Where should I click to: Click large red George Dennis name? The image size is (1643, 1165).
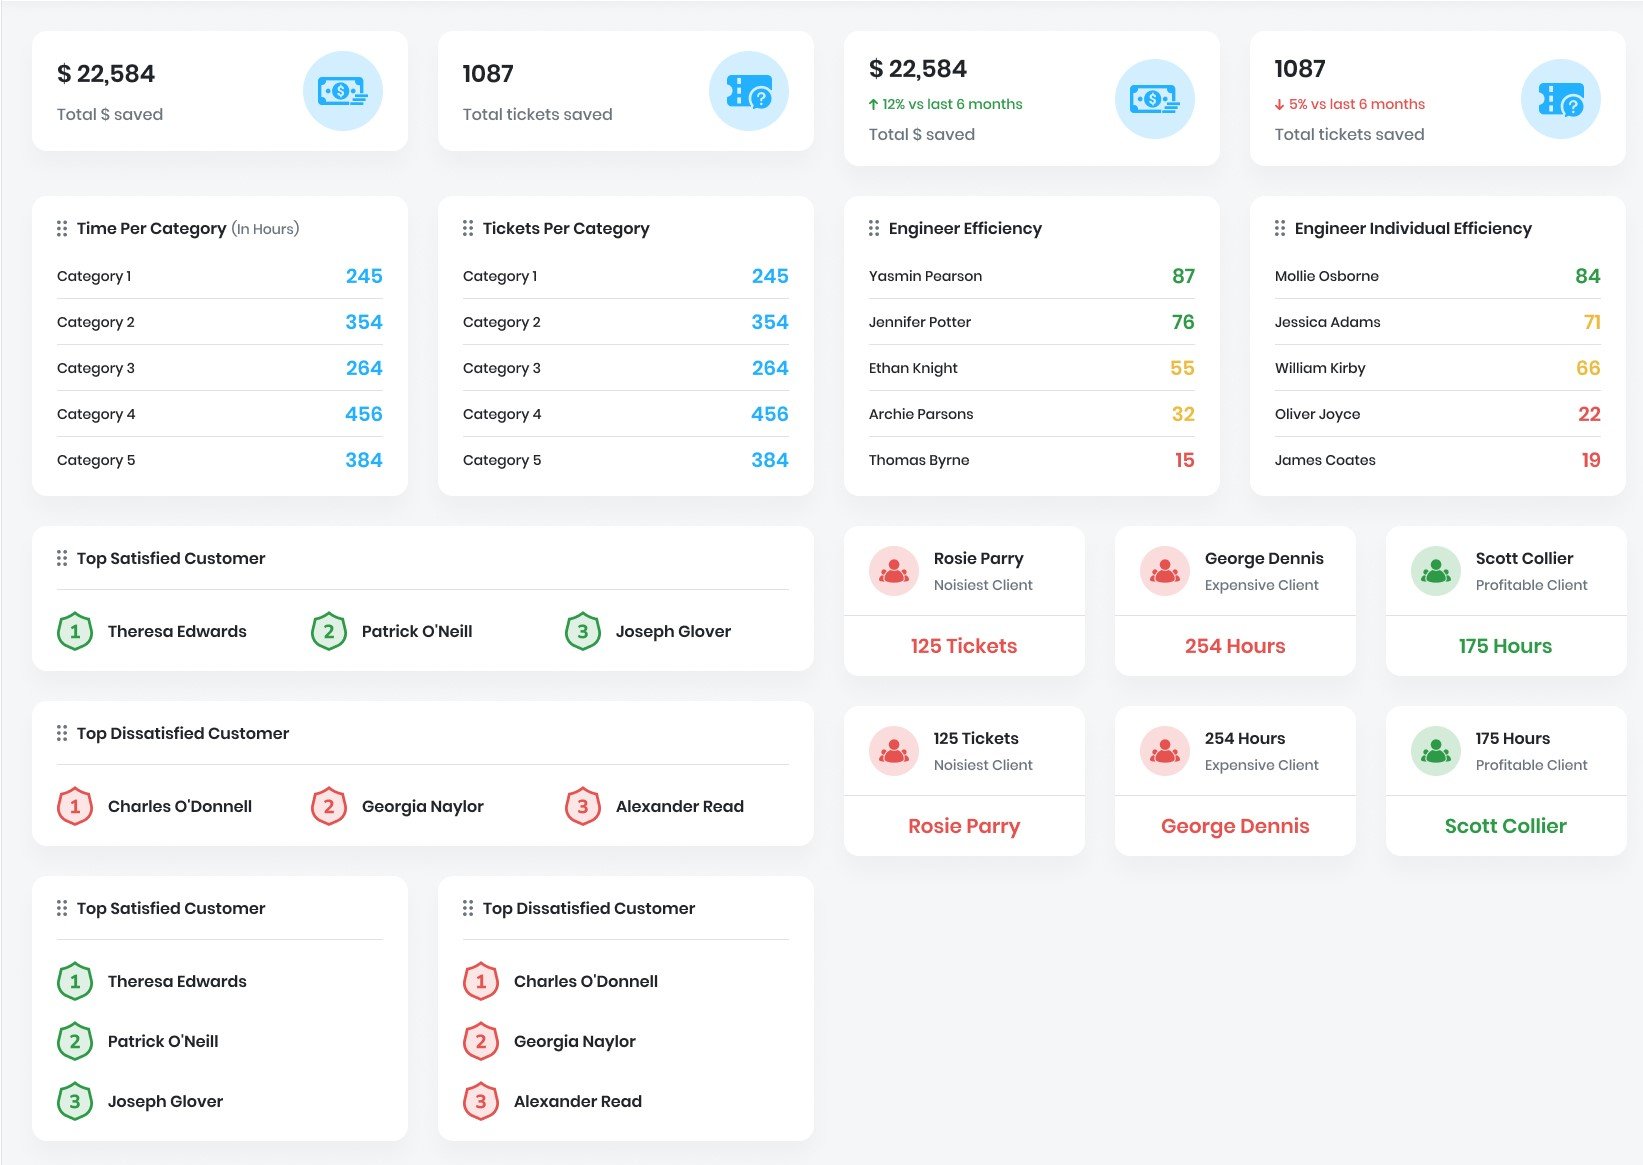1235,826
